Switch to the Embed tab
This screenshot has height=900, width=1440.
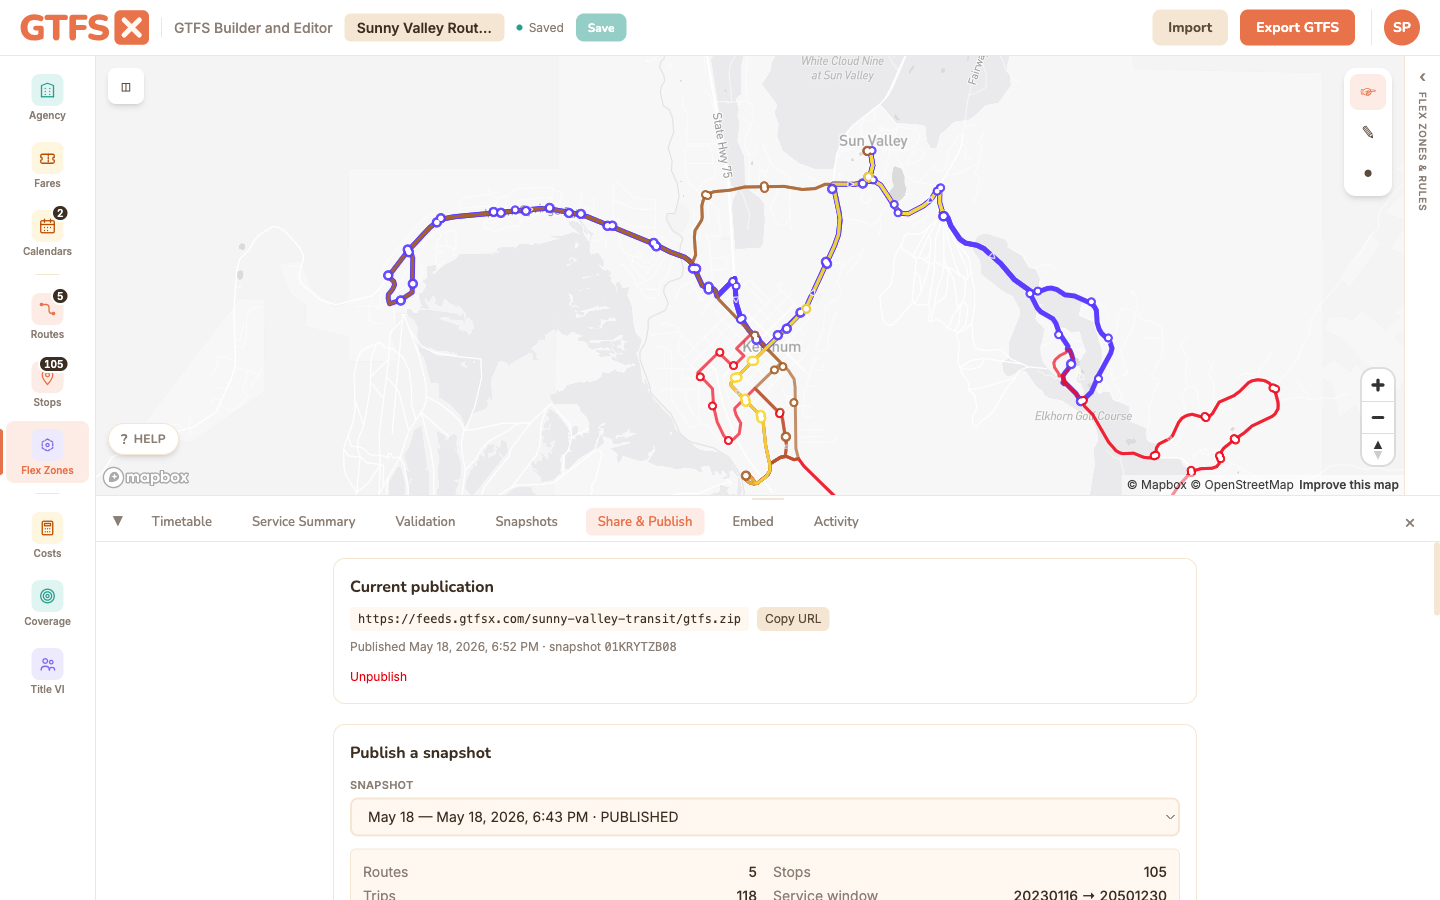click(x=753, y=521)
